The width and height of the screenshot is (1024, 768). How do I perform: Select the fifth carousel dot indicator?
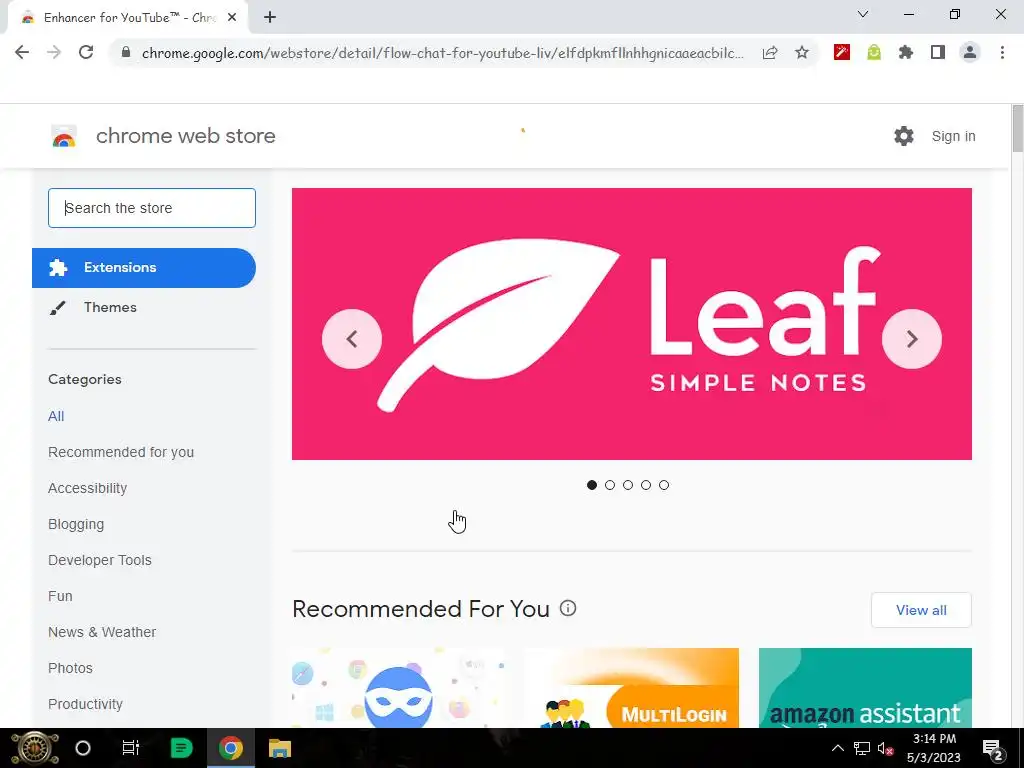(664, 485)
